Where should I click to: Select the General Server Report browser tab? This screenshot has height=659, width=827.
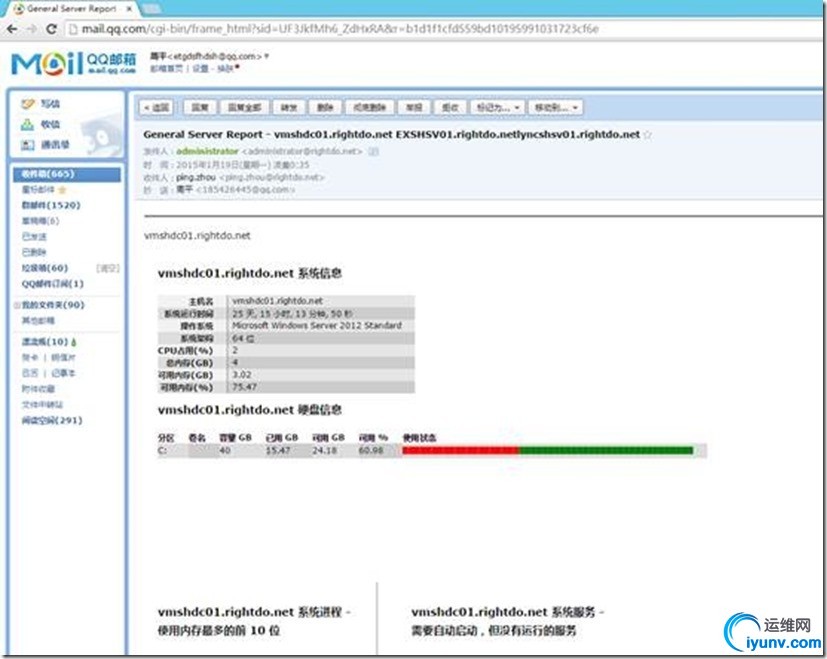(x=71, y=9)
